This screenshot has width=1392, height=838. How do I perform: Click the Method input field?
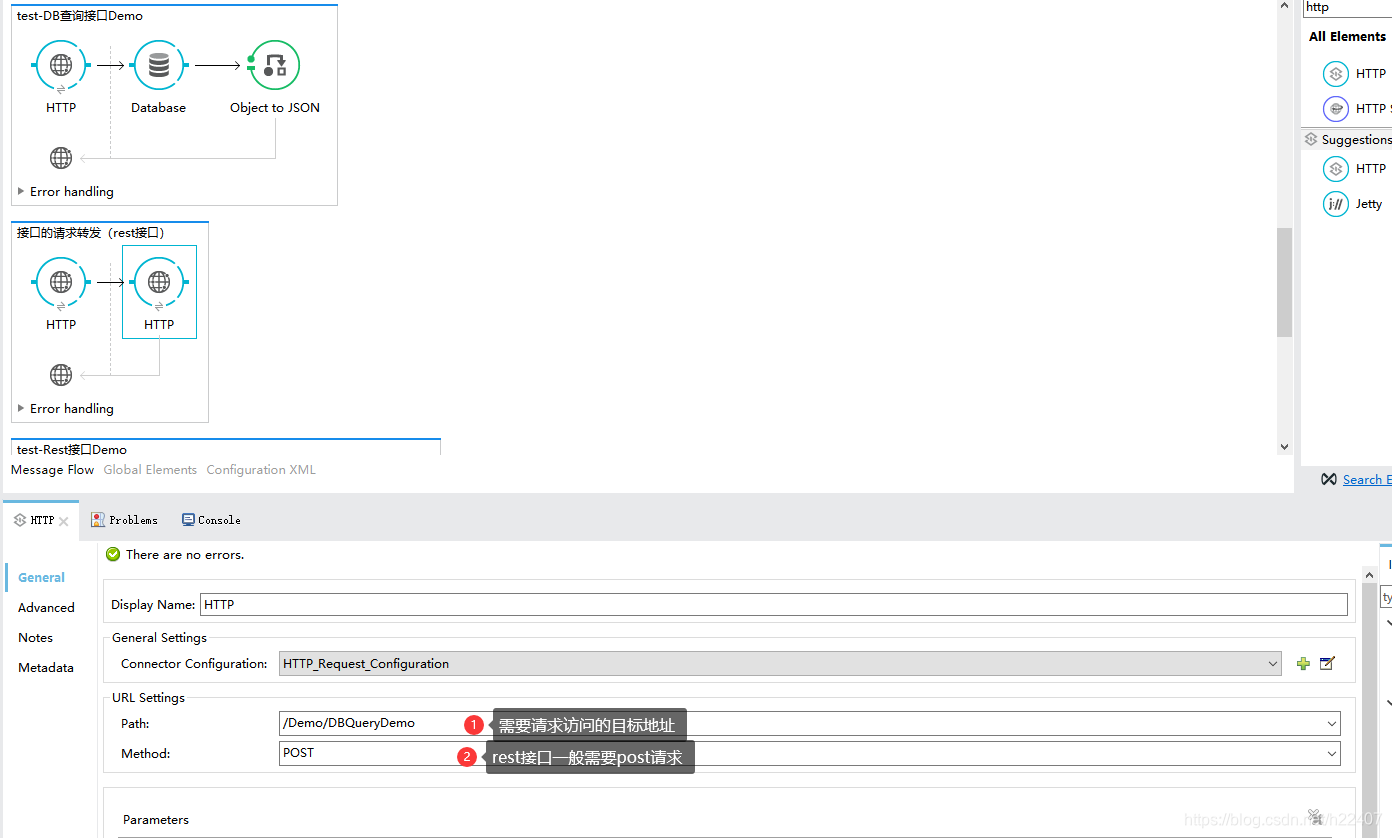(810, 754)
